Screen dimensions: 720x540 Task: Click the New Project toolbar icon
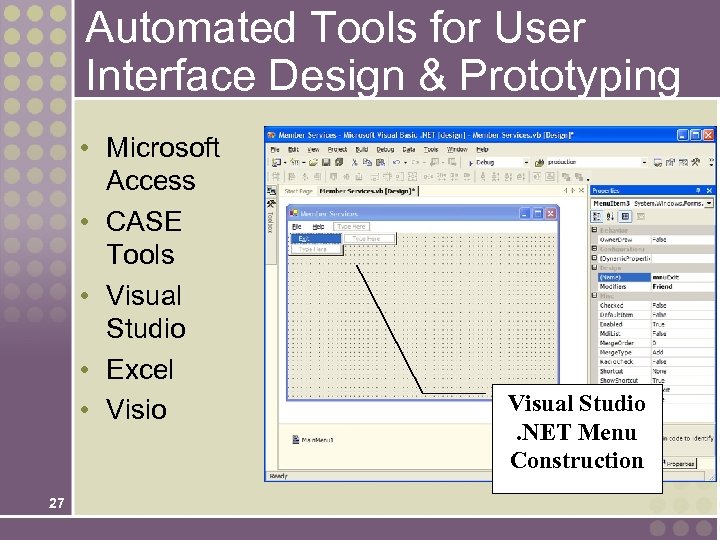[276, 162]
